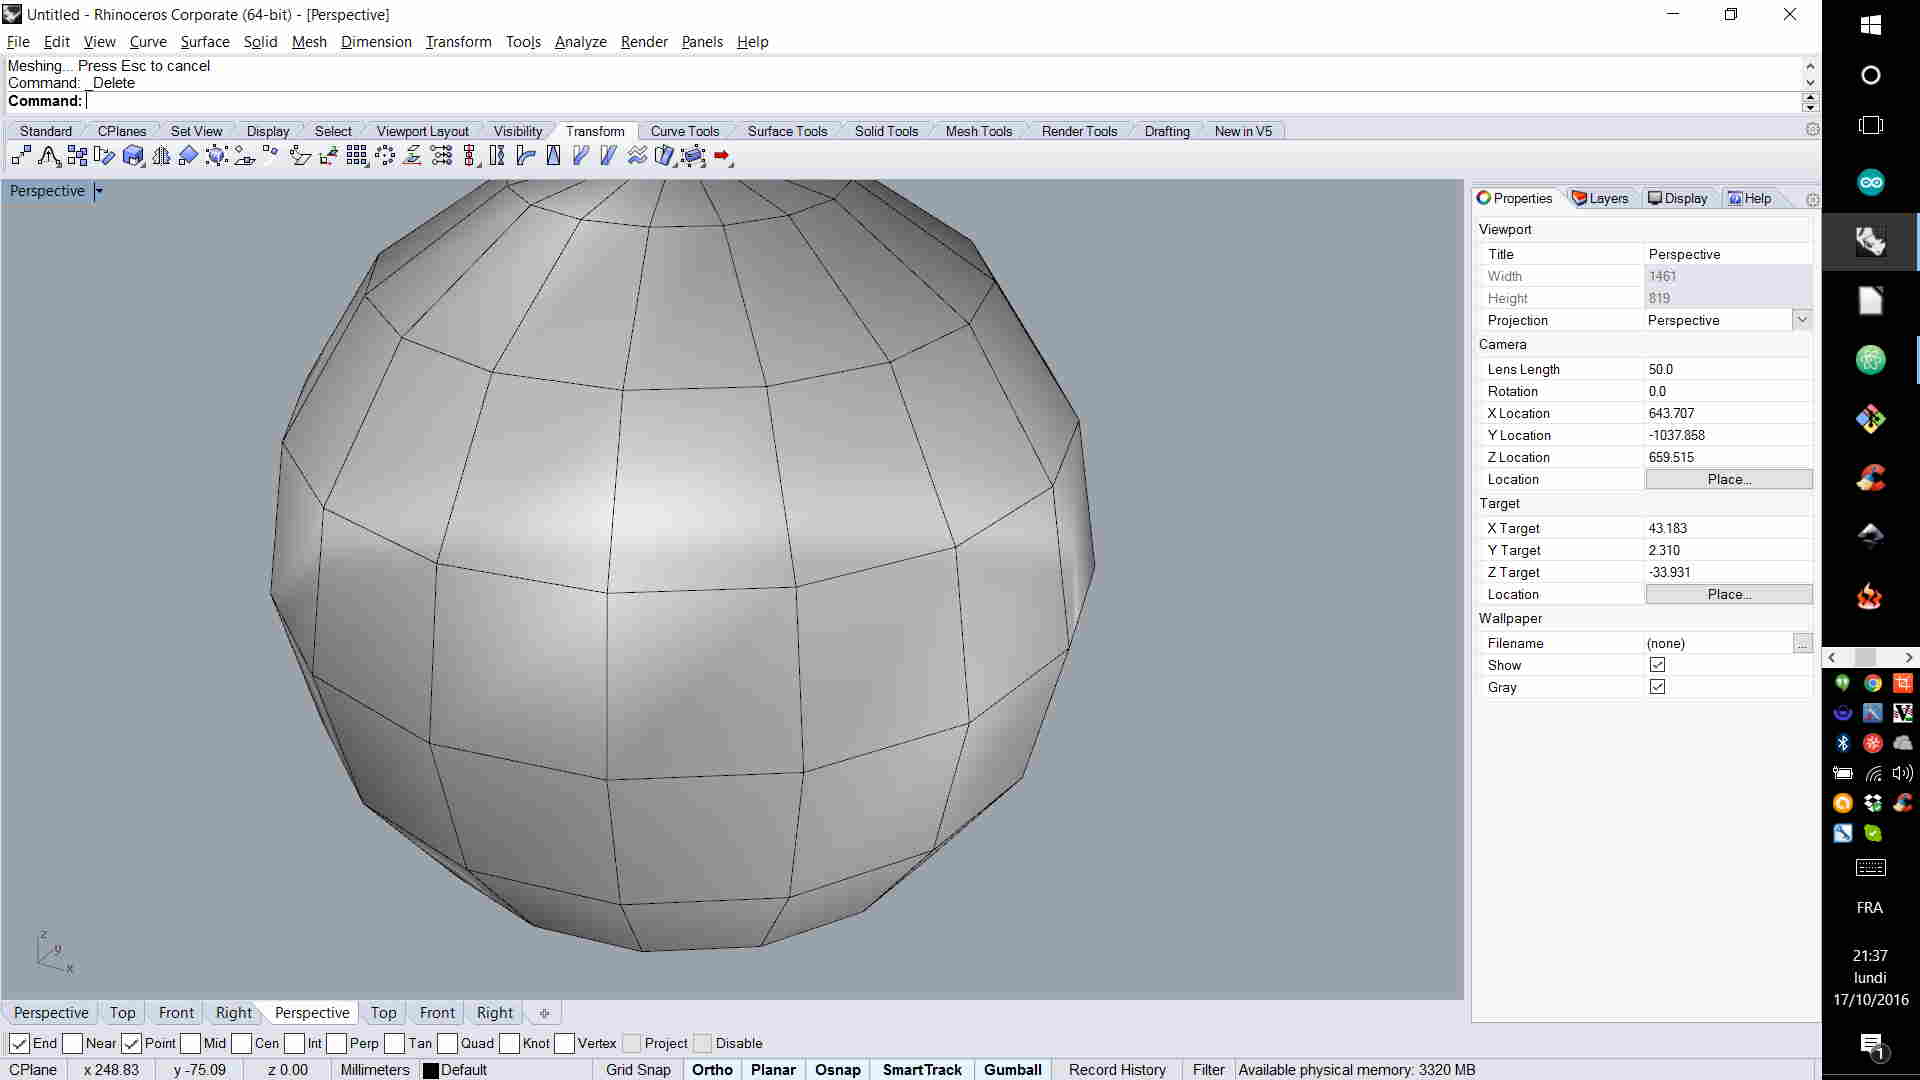Click Place button for camera location
Screen dimensions: 1920x1080
point(1728,479)
